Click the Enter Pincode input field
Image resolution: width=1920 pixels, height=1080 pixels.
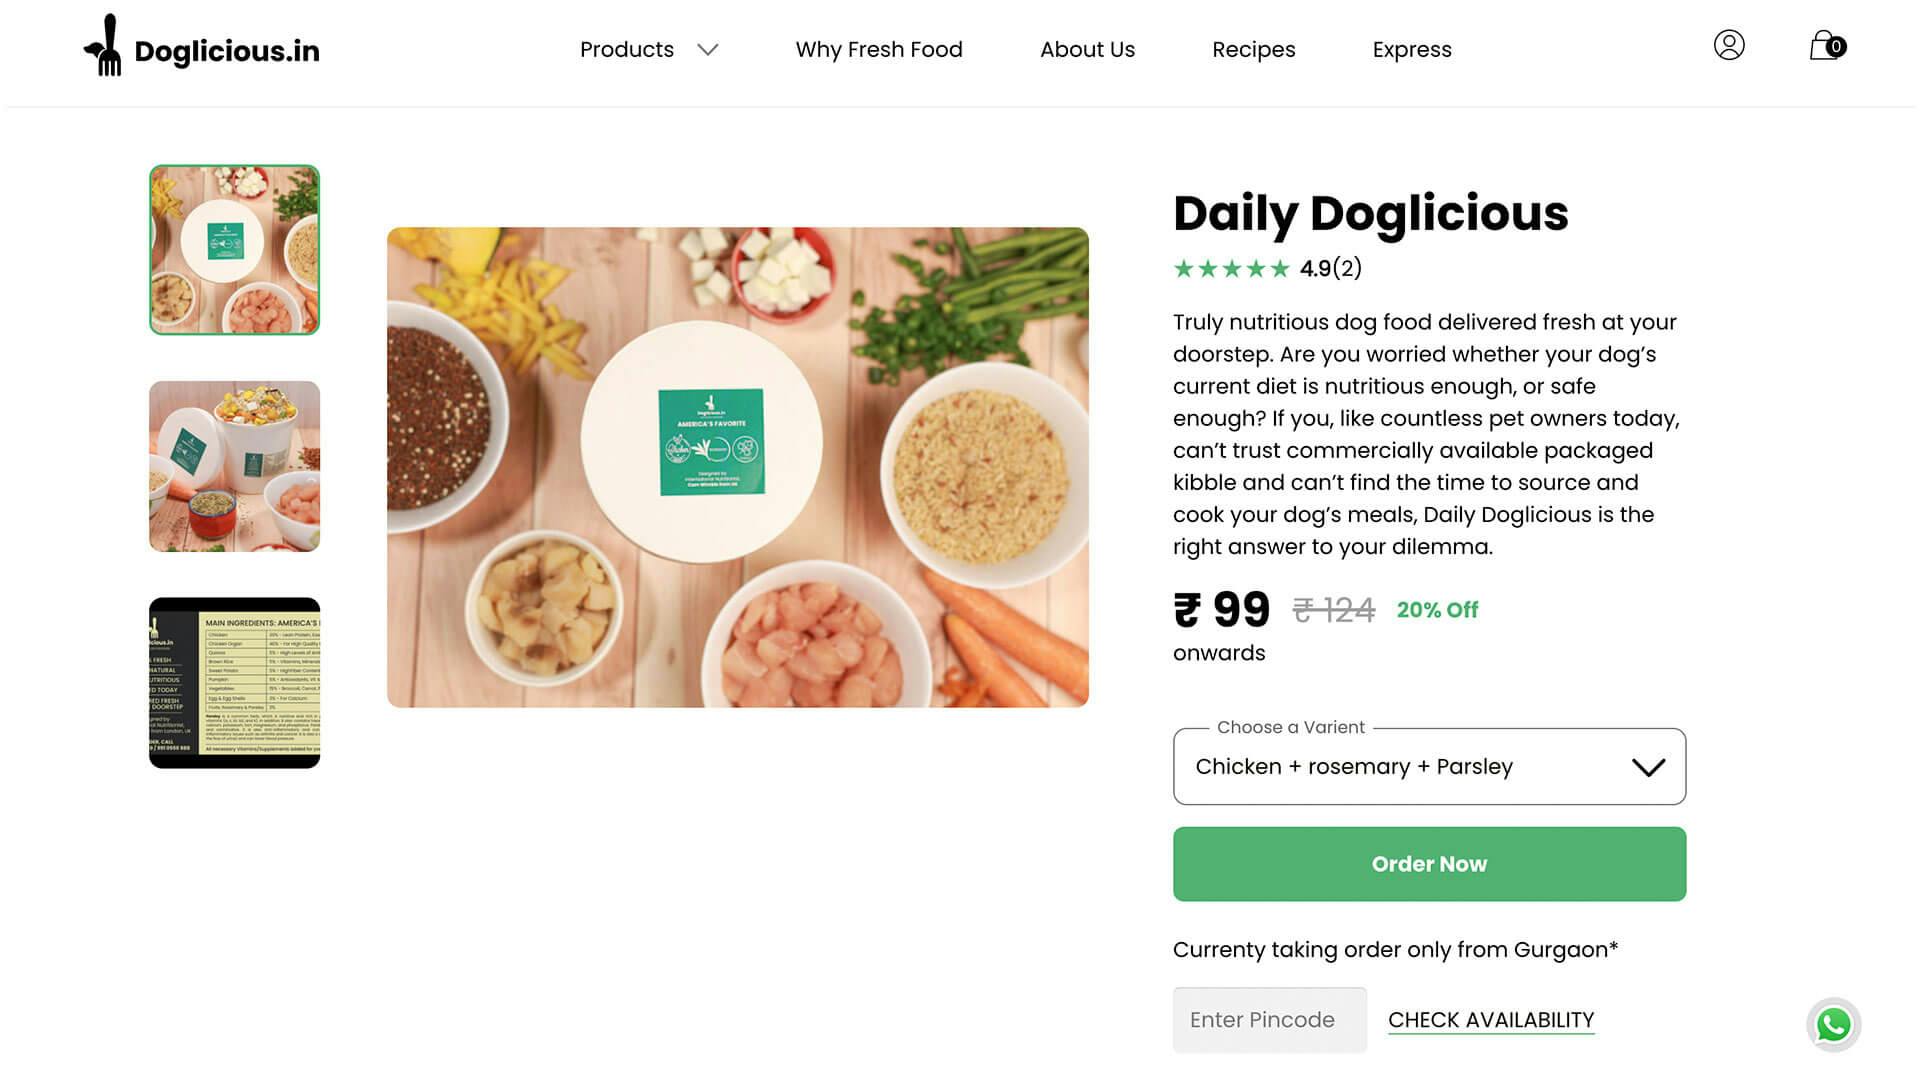click(x=1269, y=1019)
